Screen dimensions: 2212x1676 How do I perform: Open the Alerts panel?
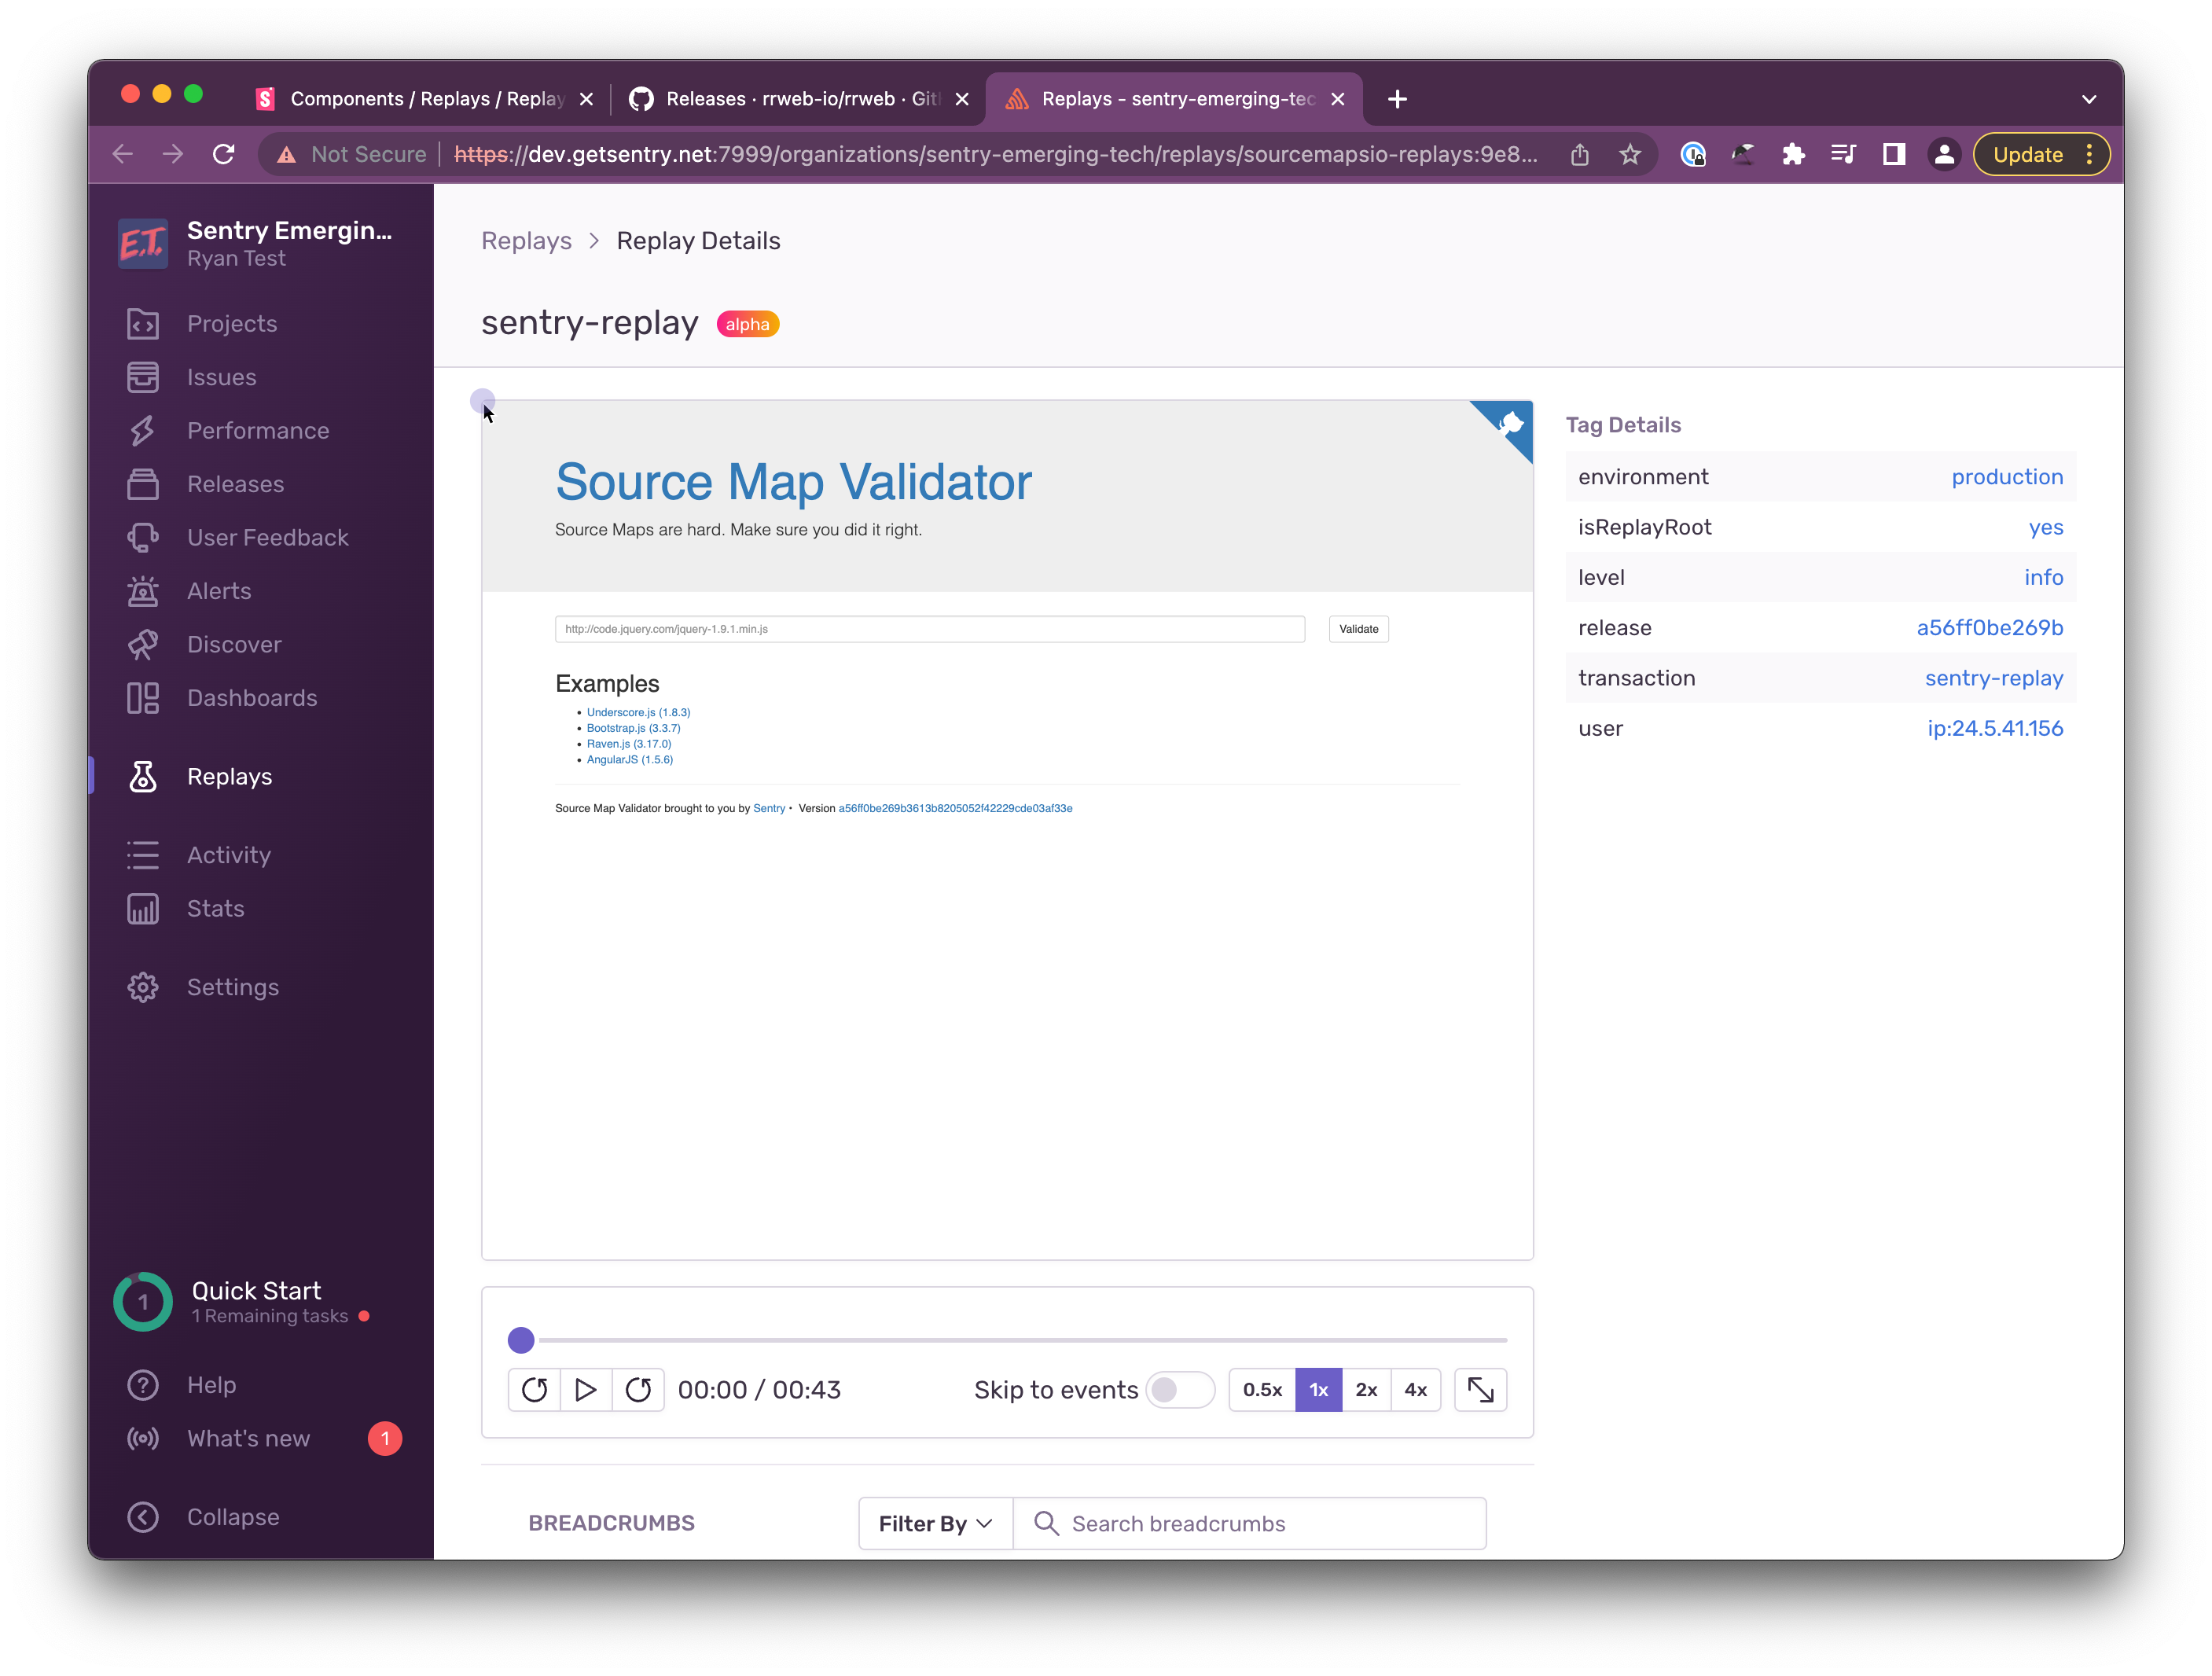[x=145, y=591]
